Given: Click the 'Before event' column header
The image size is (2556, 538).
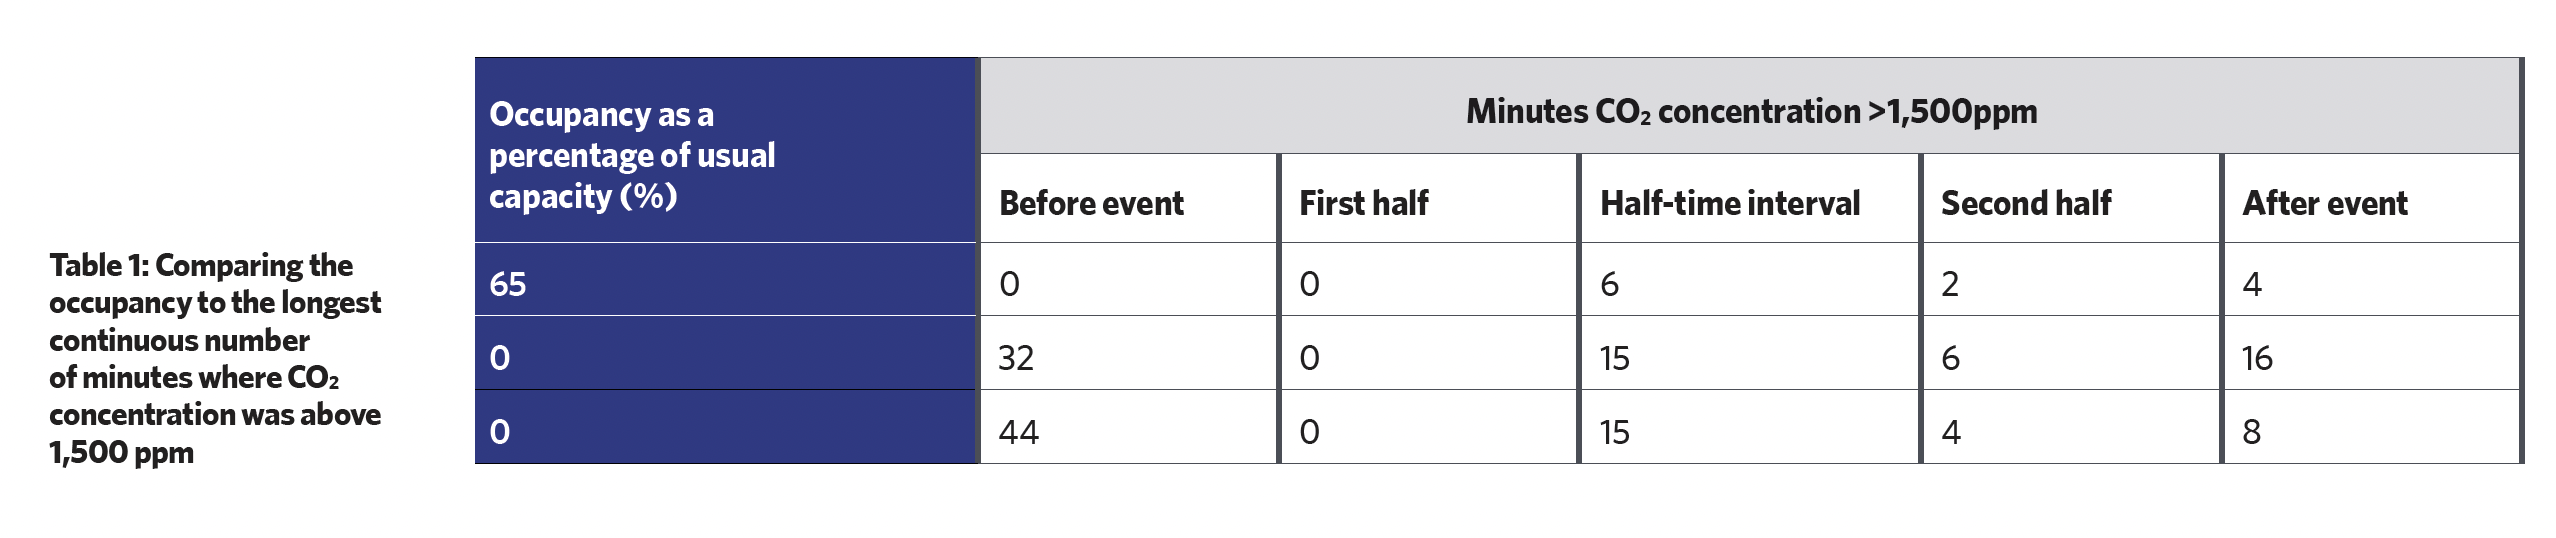Looking at the screenshot, I should tap(1129, 198).
